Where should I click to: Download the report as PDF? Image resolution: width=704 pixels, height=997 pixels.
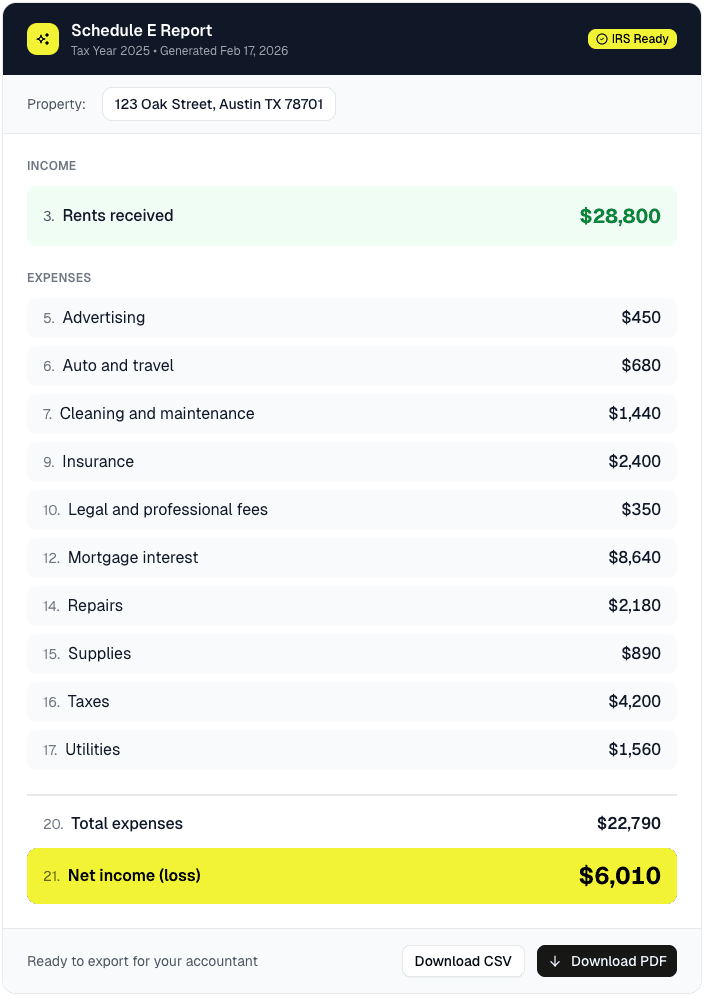(607, 961)
